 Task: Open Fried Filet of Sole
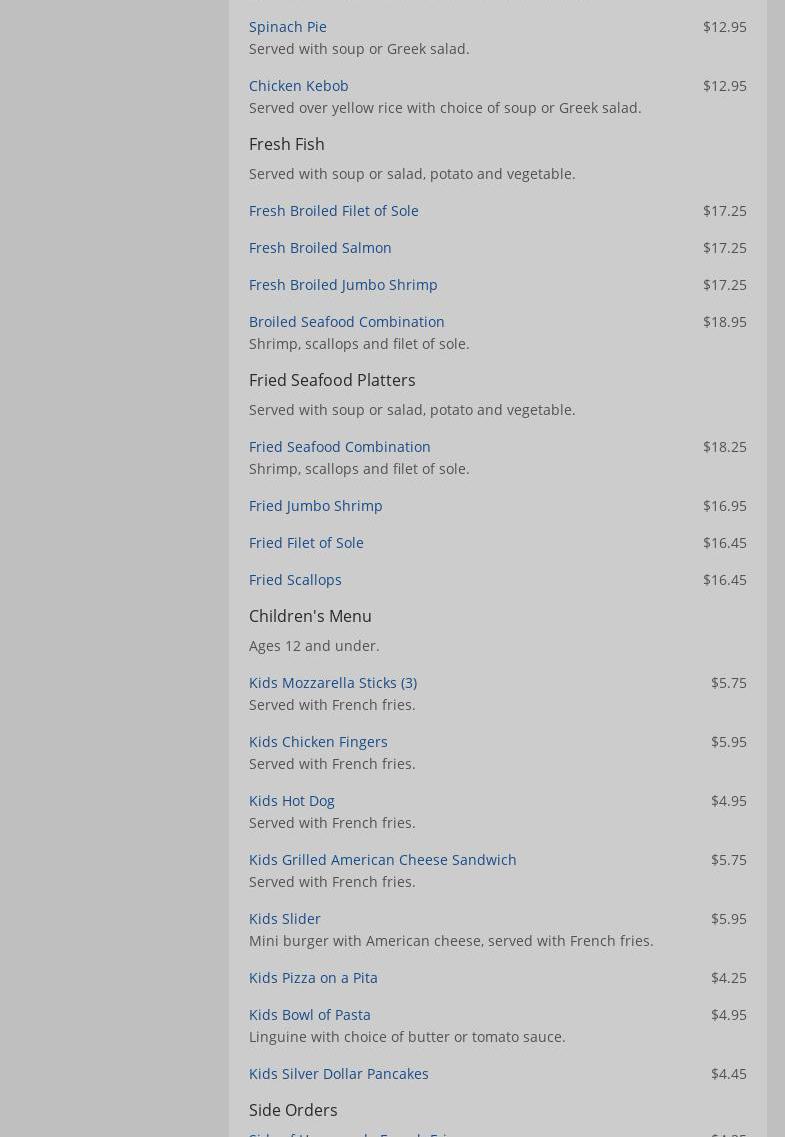[306, 542]
